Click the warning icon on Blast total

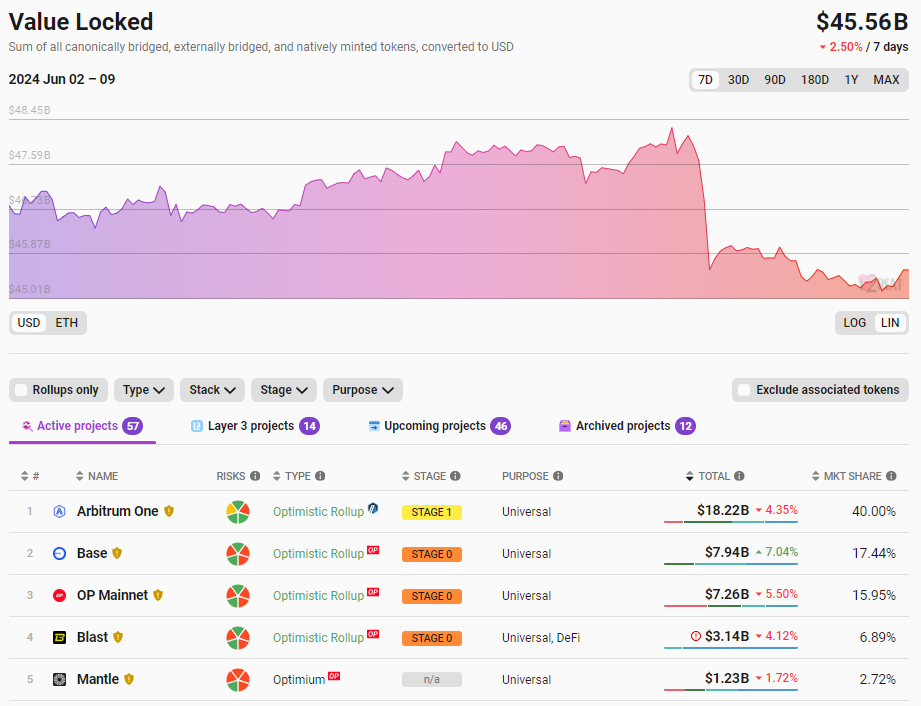(x=696, y=636)
